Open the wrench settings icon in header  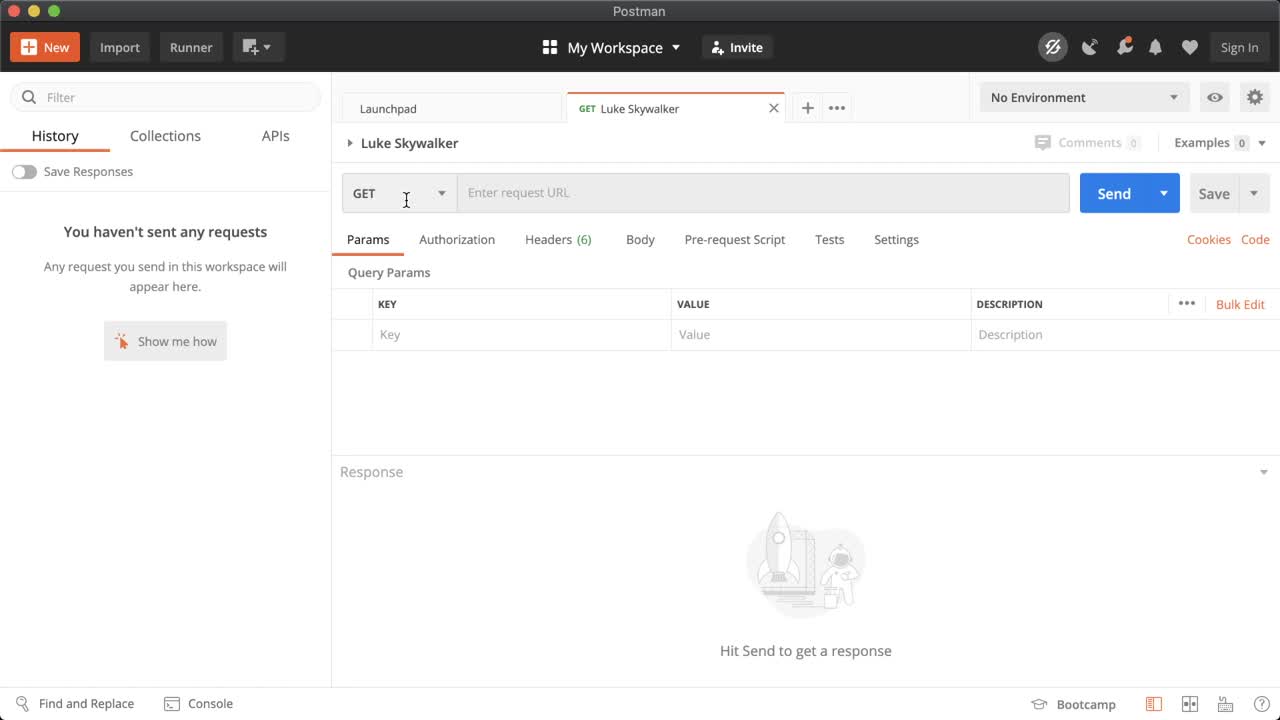(1124, 47)
